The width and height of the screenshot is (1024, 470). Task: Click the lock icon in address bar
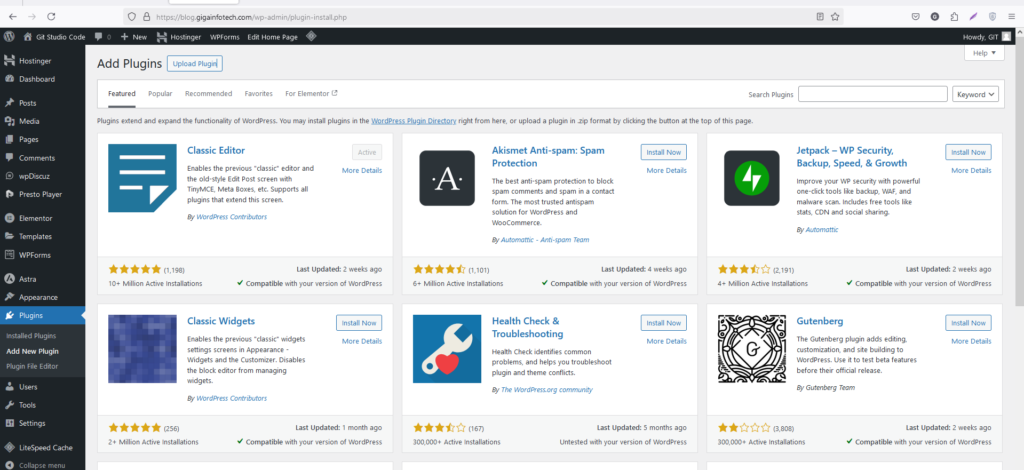[146, 17]
